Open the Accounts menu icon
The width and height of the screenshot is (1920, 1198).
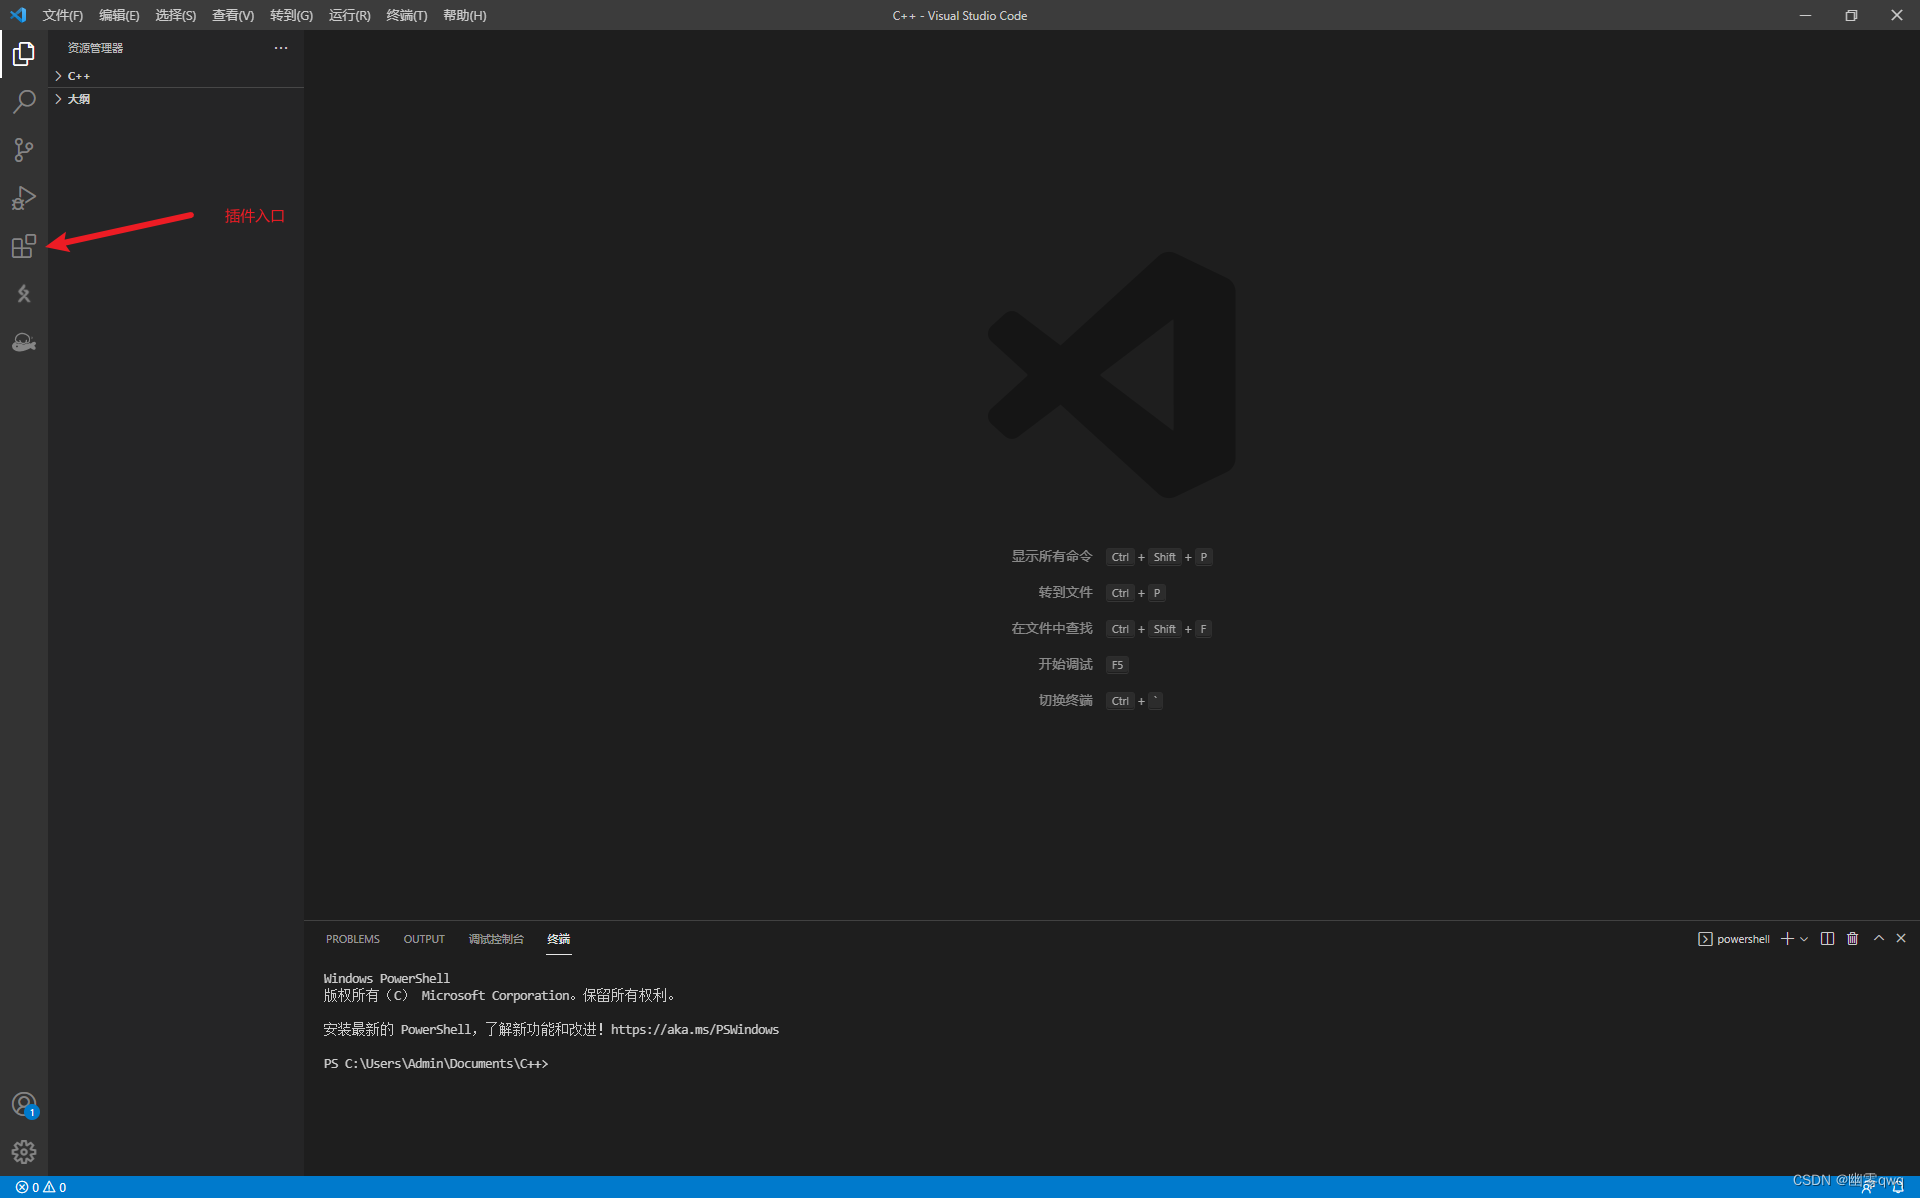(24, 1104)
